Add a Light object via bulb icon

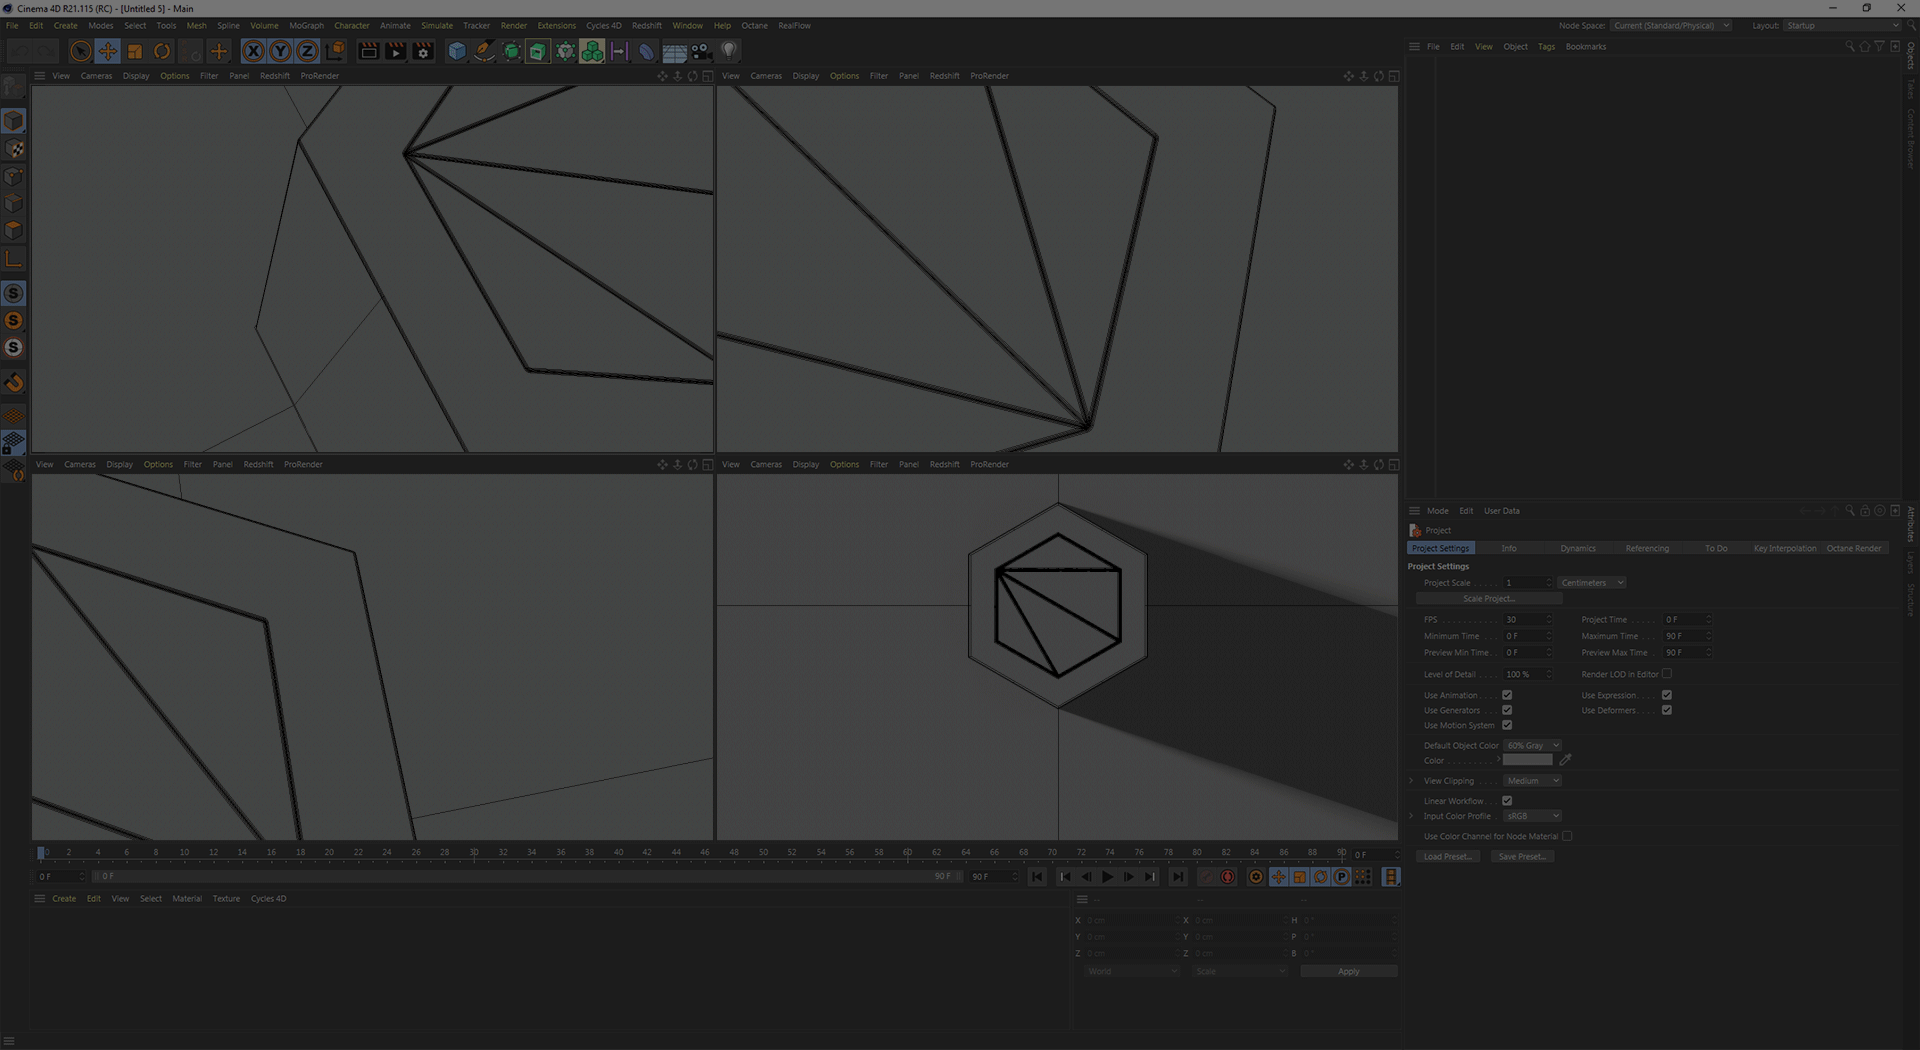pyautogui.click(x=729, y=51)
